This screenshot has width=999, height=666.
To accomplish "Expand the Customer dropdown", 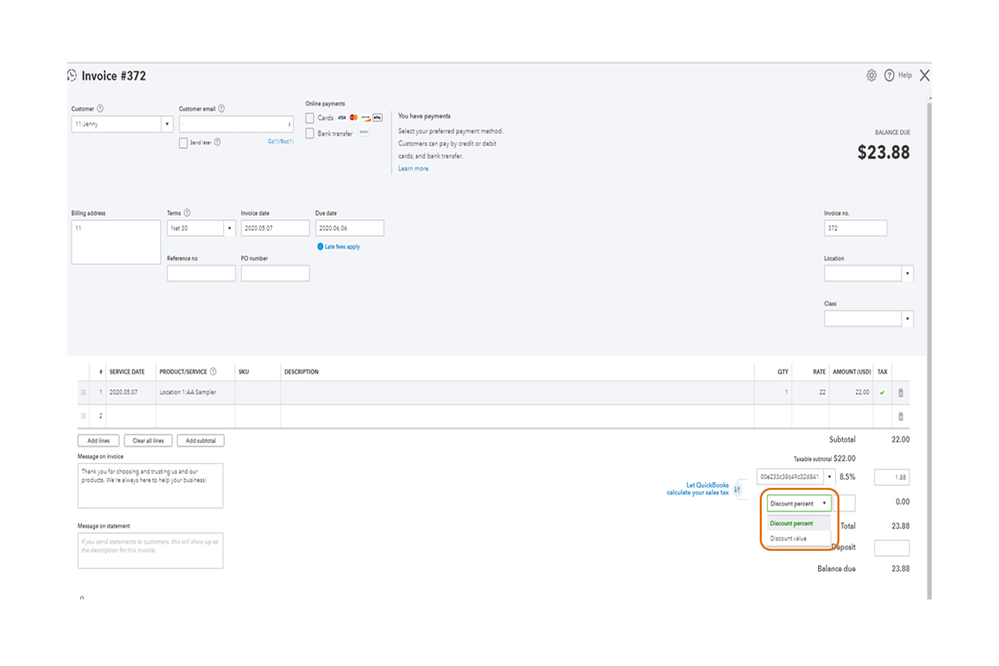I will click(166, 124).
